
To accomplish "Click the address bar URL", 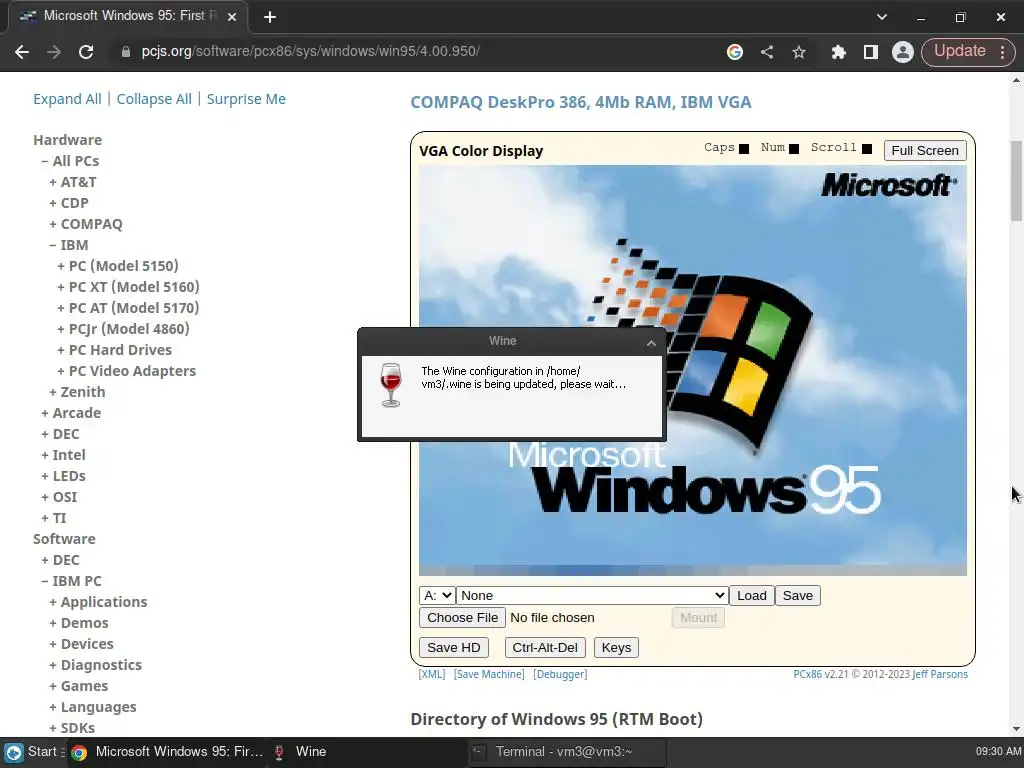I will [310, 51].
